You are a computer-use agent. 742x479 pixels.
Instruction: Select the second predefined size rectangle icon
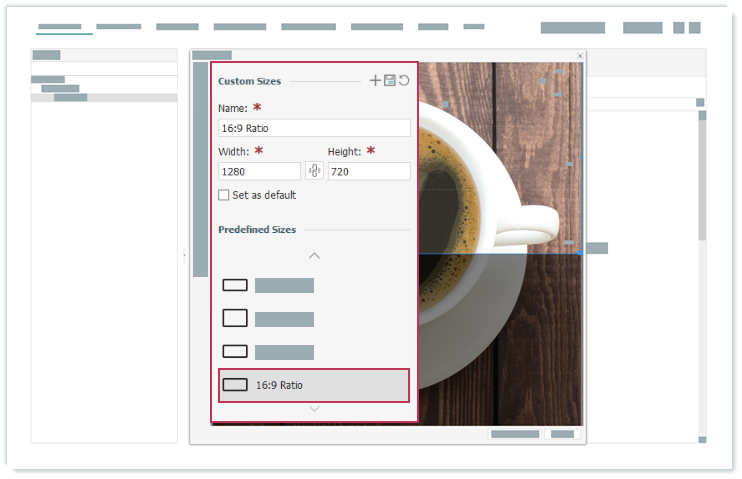tap(235, 319)
